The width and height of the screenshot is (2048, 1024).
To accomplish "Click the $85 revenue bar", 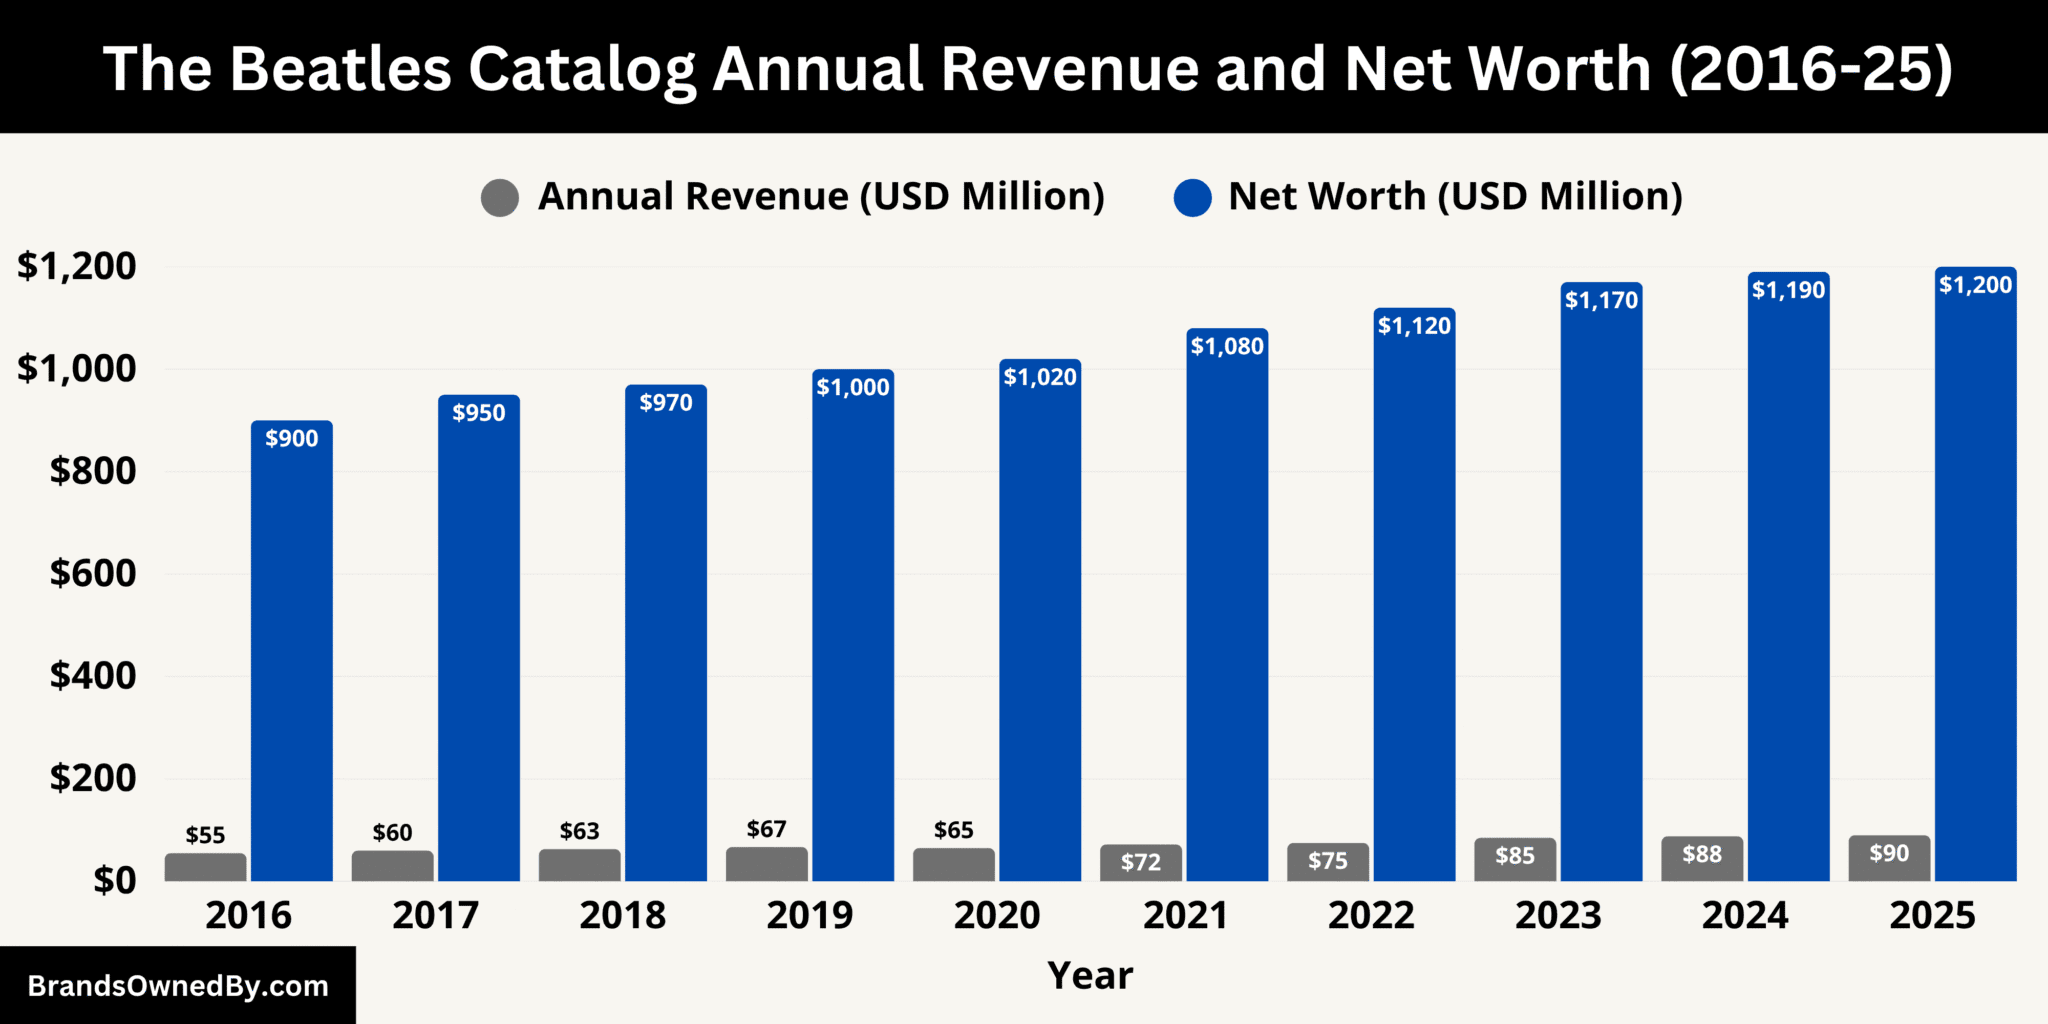I will [x=1514, y=859].
